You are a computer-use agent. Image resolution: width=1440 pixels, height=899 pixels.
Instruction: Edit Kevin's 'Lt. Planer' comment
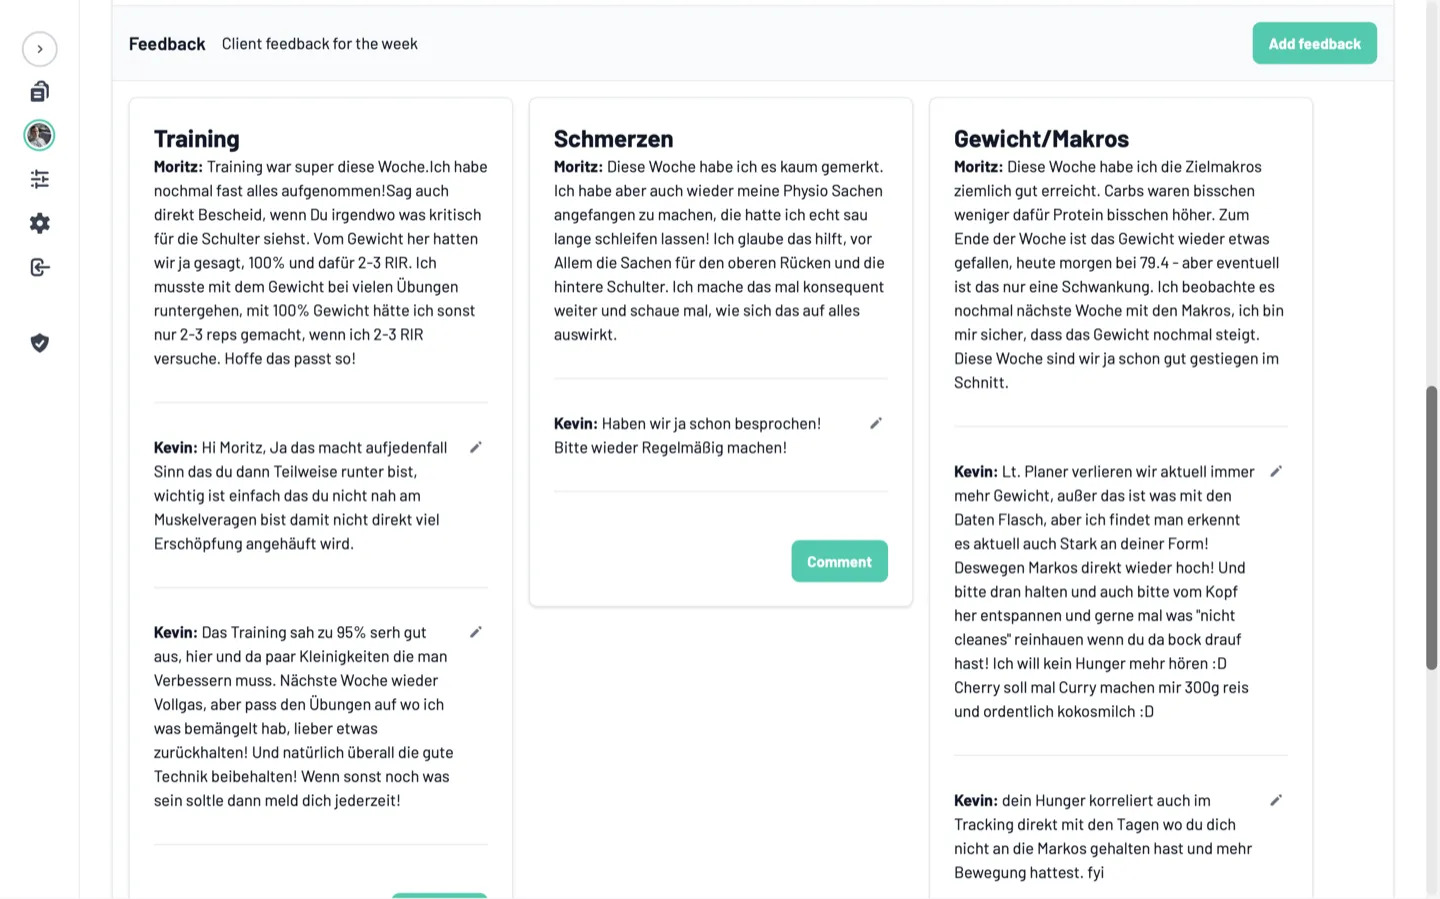click(1276, 472)
